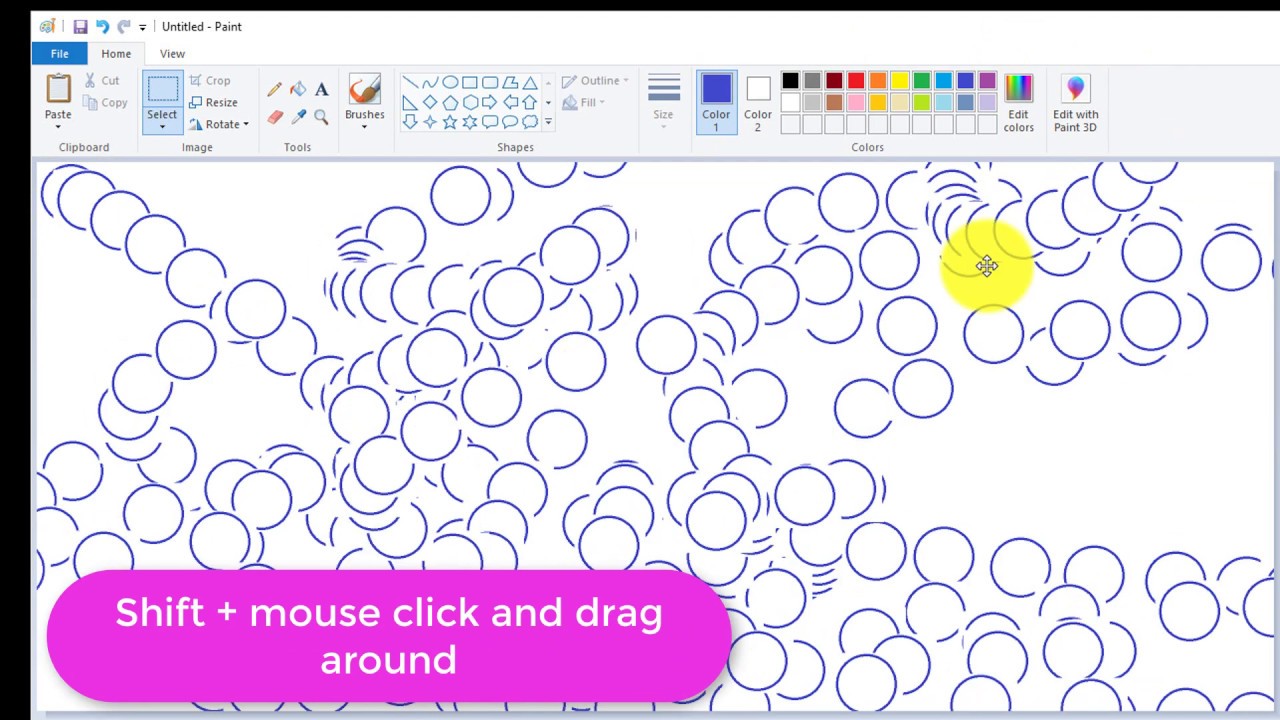1280x720 pixels.
Task: Choose the Oval shape
Action: coord(450,82)
